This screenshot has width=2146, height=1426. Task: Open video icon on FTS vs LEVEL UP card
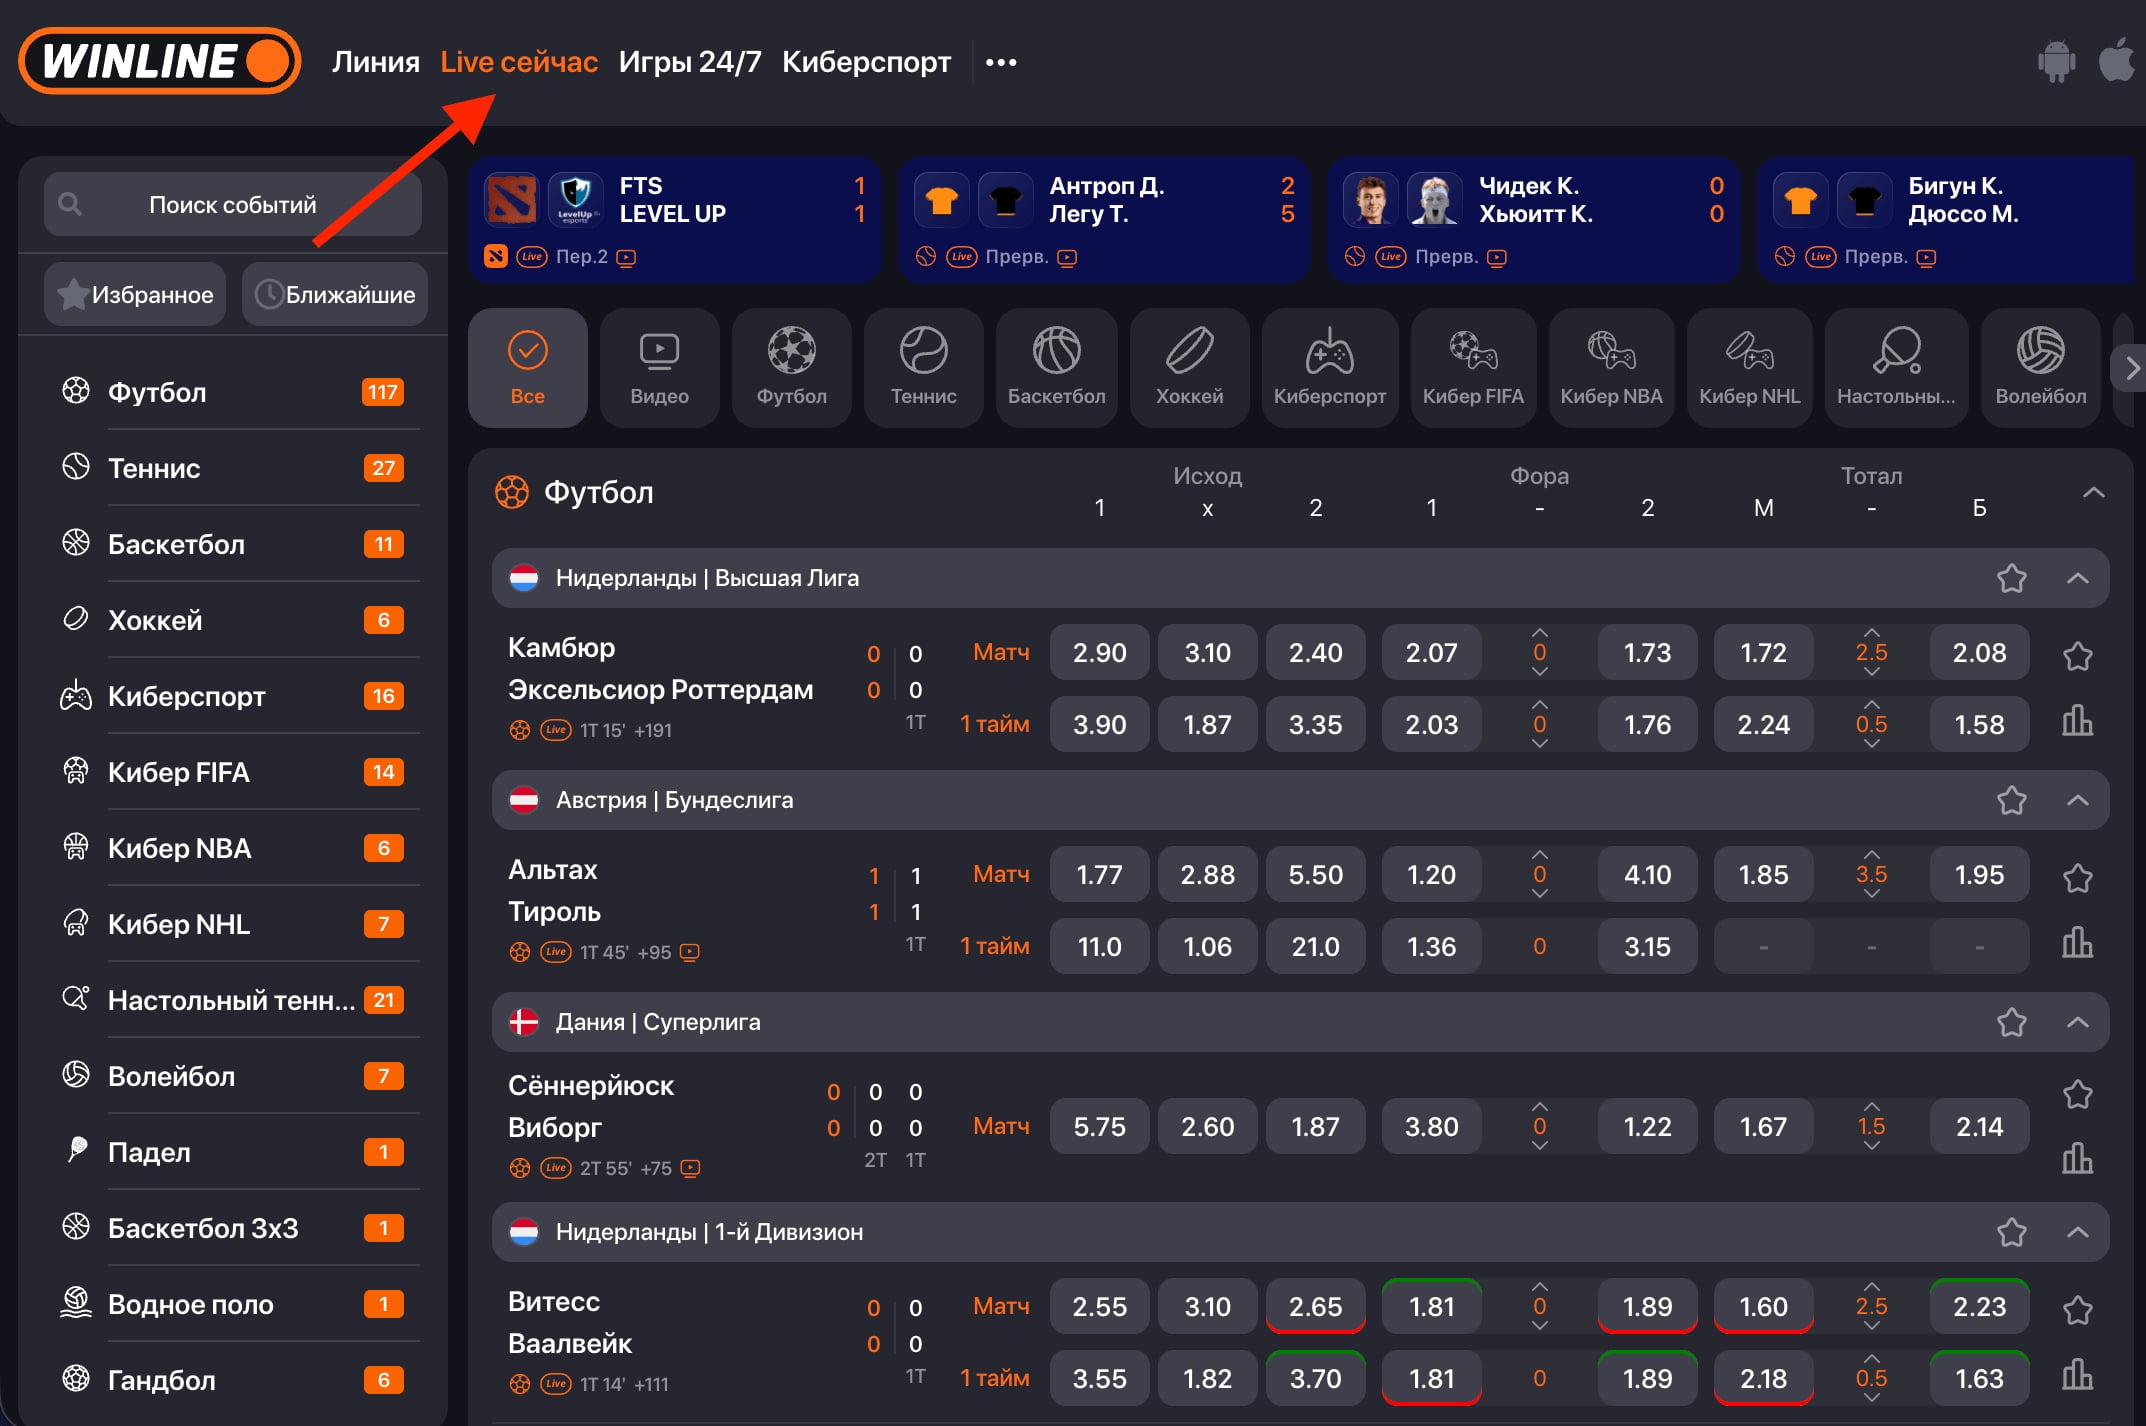pos(626,257)
